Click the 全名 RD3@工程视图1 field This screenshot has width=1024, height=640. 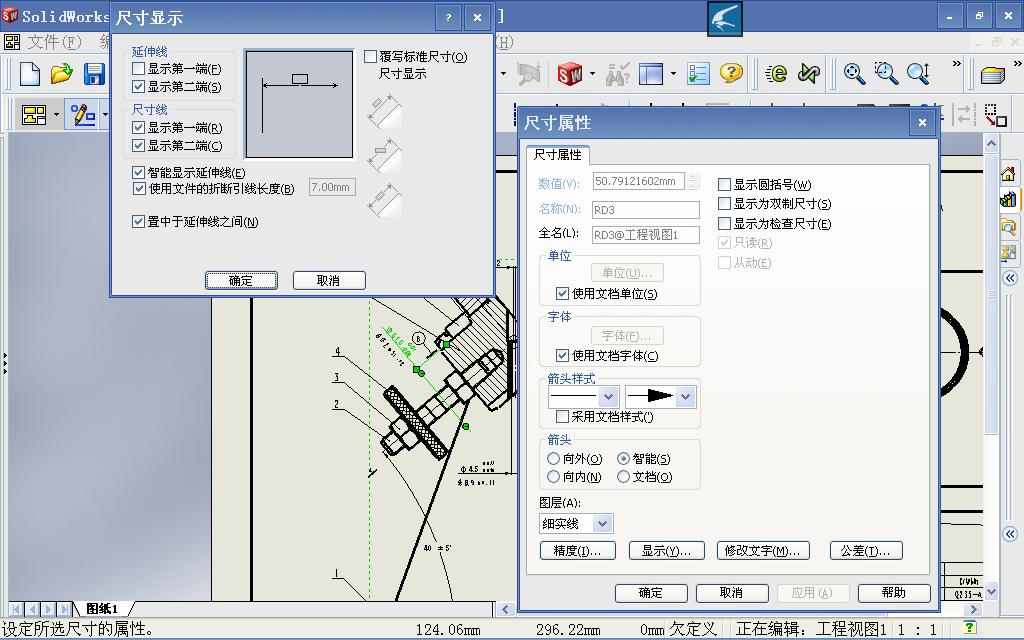tap(645, 234)
